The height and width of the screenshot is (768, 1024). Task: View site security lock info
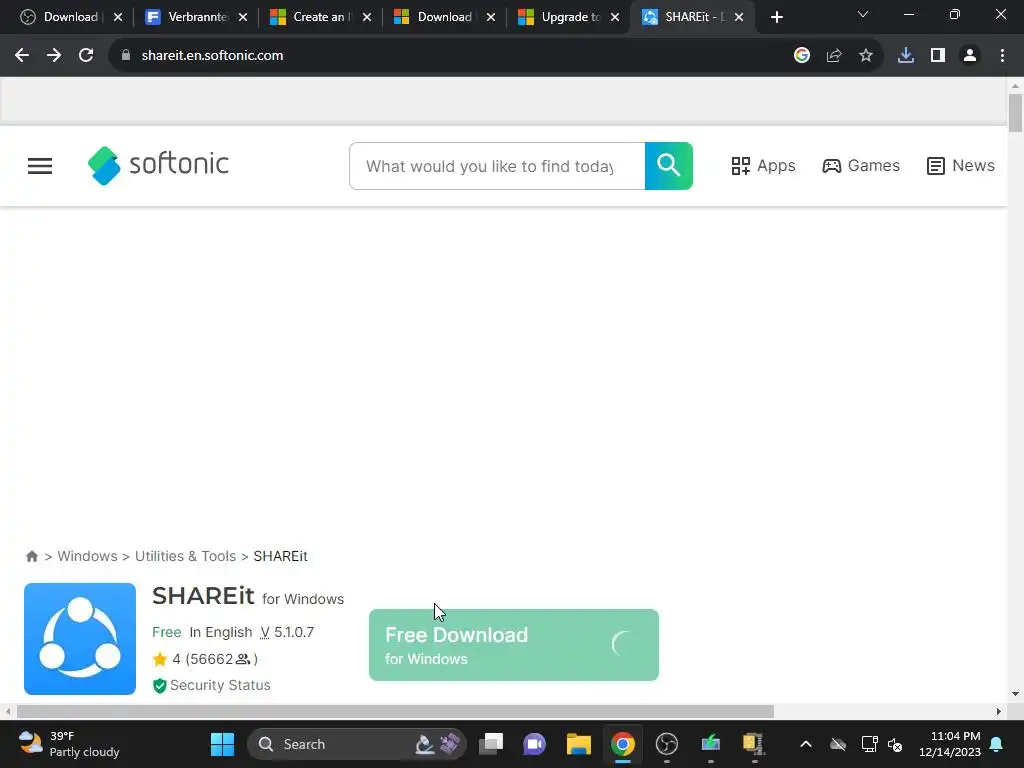[126, 56]
